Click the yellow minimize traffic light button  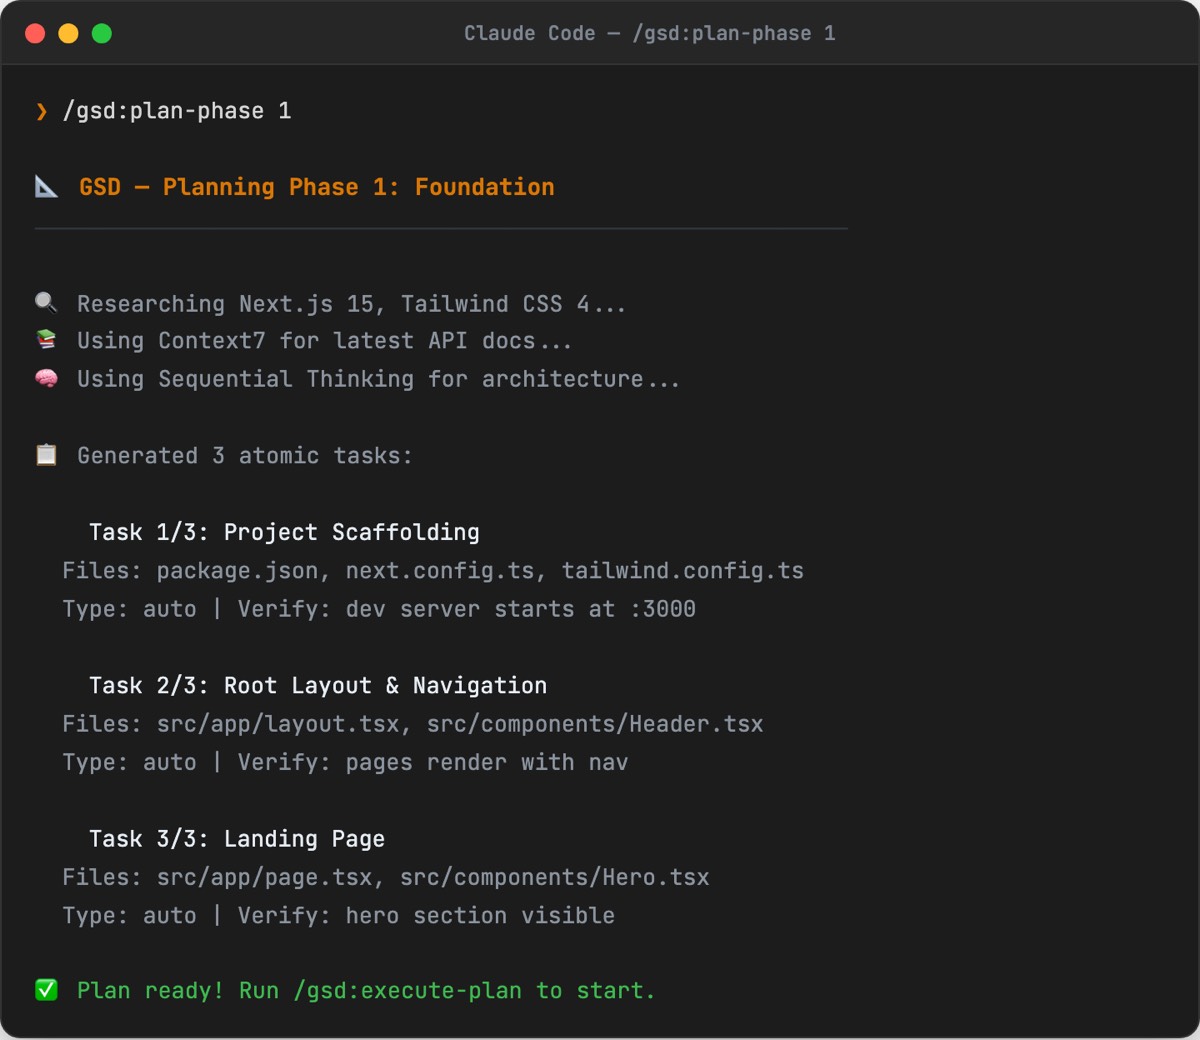point(67,32)
